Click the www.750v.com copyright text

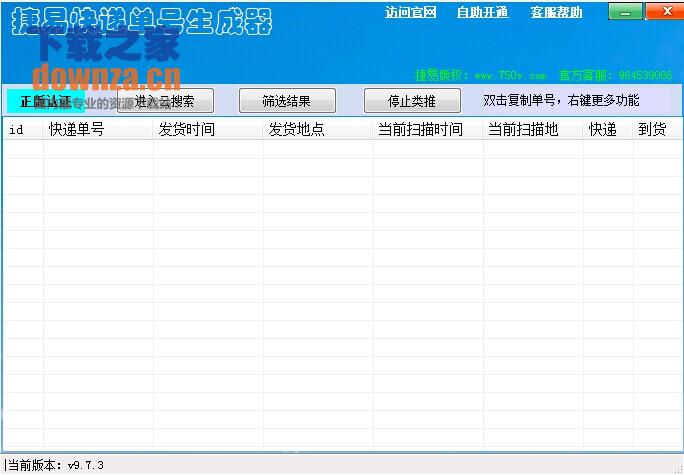tap(510, 75)
